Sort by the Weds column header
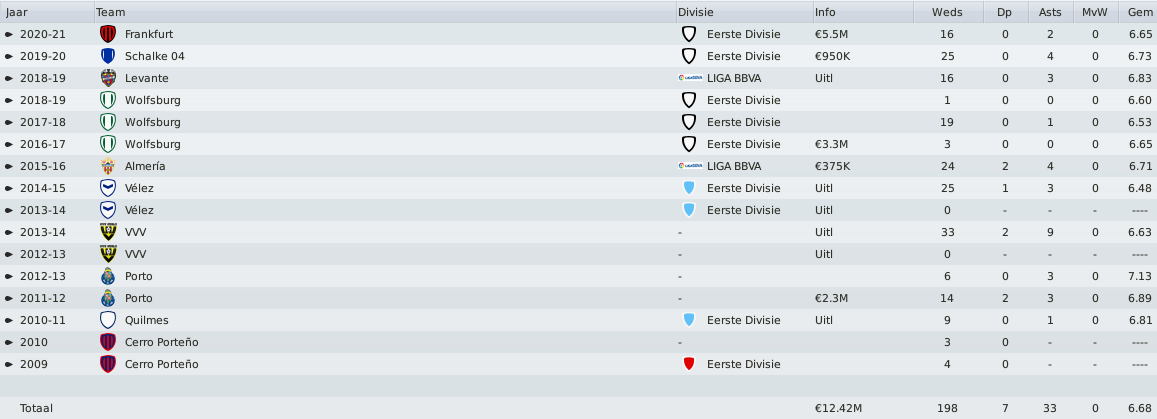Viewport: 1157px width, 419px height. coord(947,12)
